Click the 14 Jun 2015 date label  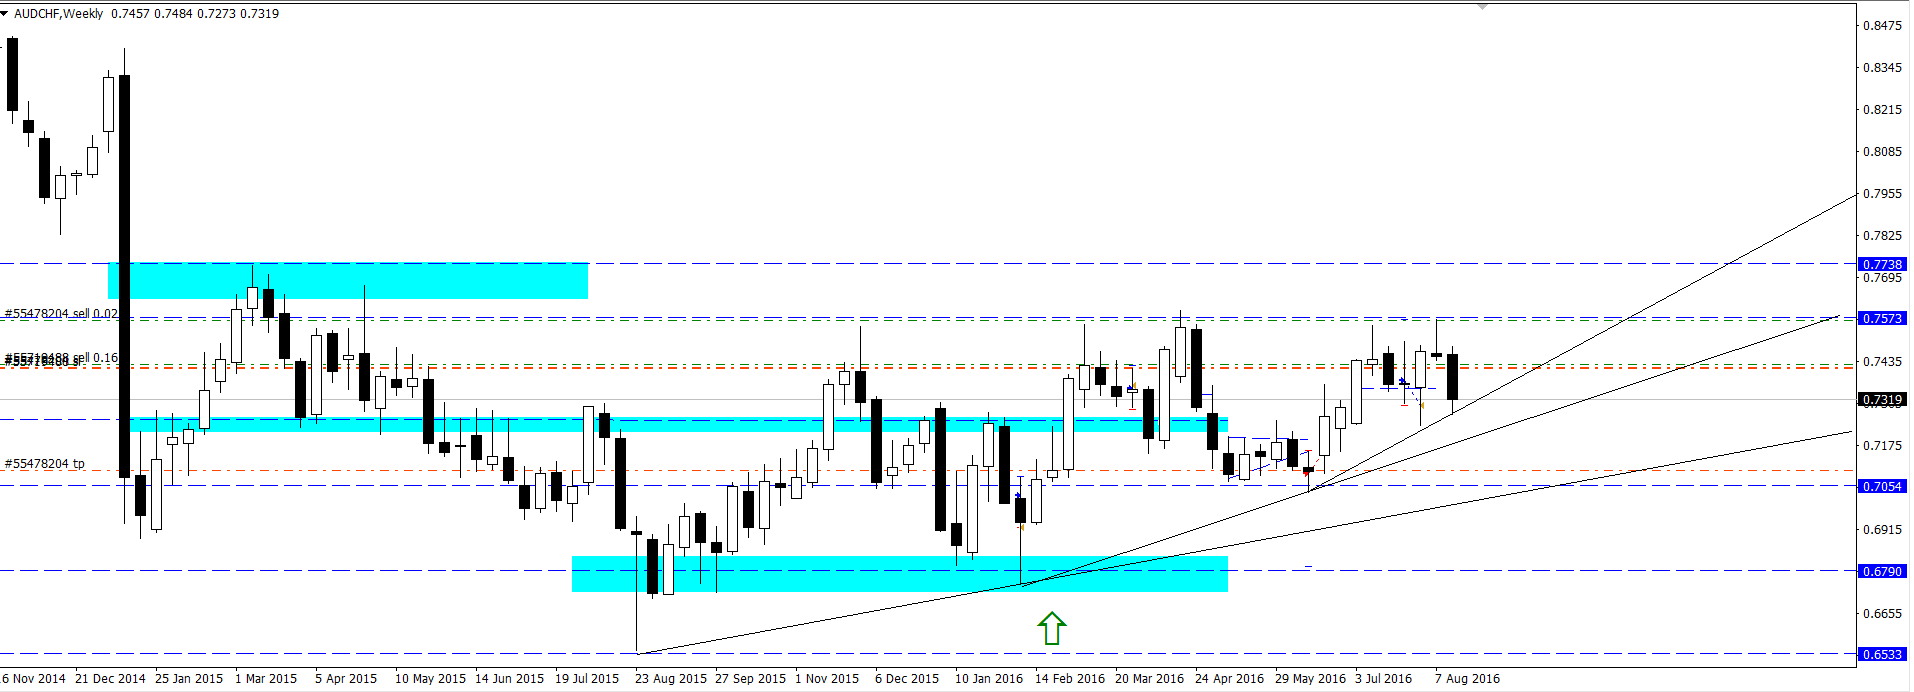click(x=509, y=679)
